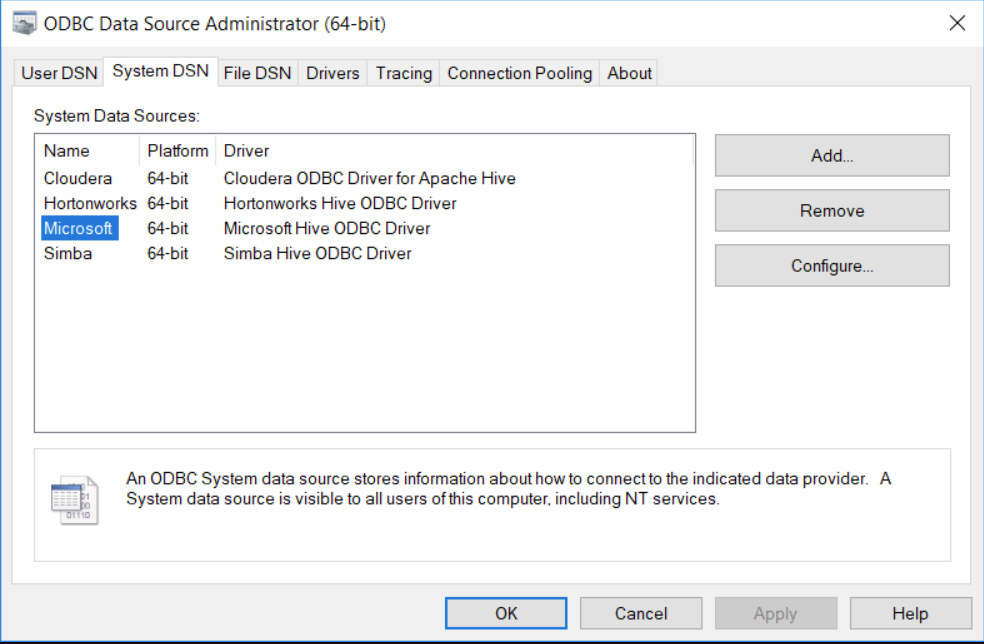This screenshot has height=644, width=984.
Task: Select the System DSN tab
Action: 161,71
